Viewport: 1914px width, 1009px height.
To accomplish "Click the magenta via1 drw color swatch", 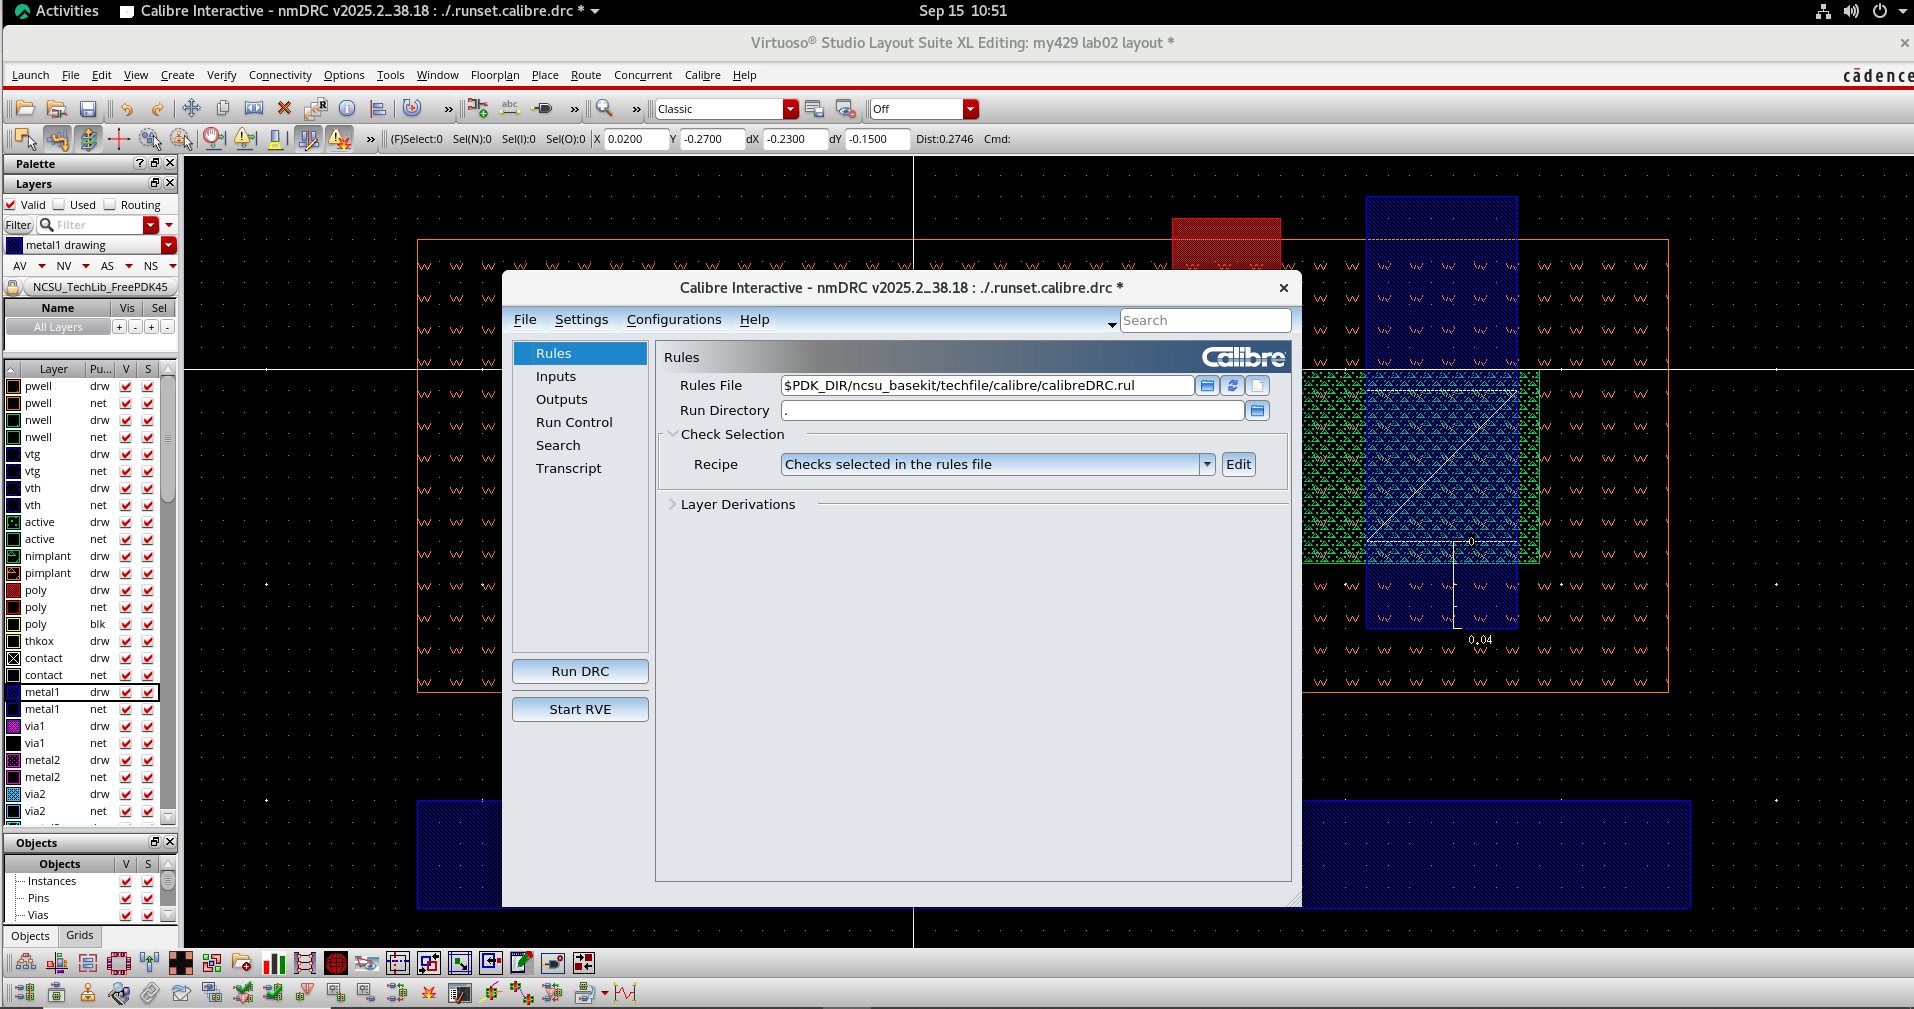I will click(x=14, y=727).
